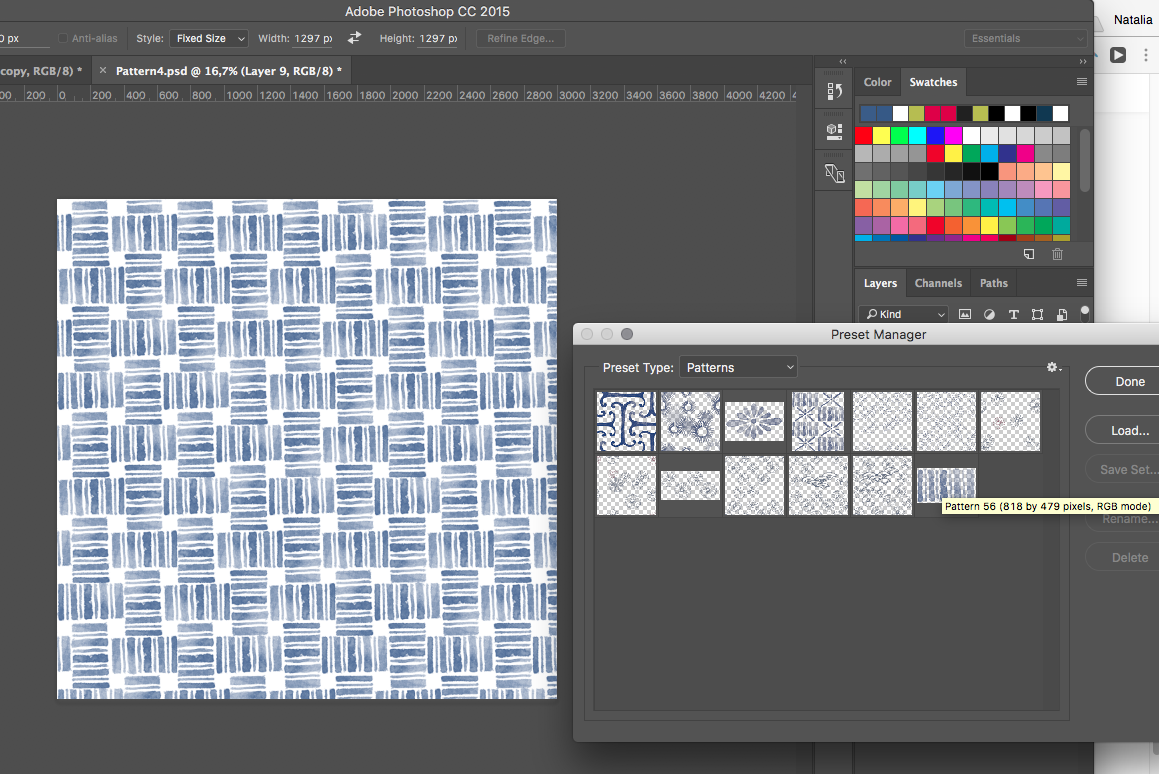Click the swap width and height arrows
1159x774 pixels.
tap(354, 38)
